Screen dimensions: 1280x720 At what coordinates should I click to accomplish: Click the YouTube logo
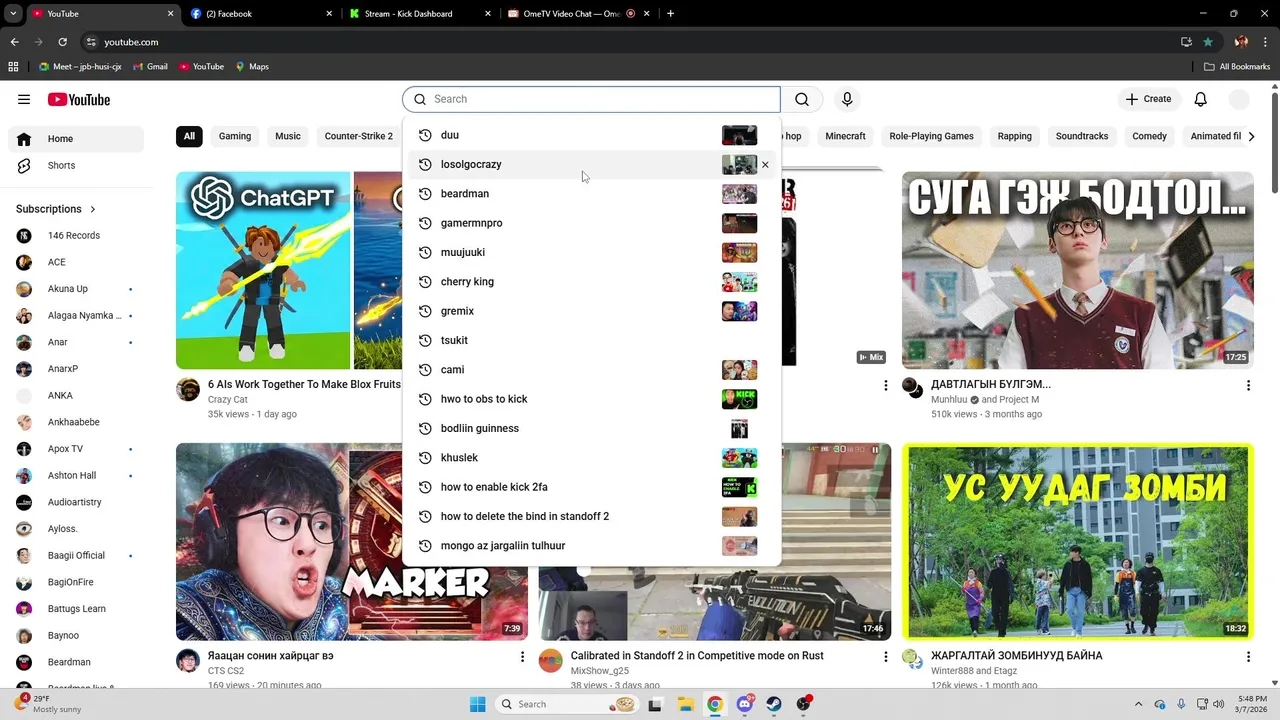pyautogui.click(x=78, y=99)
